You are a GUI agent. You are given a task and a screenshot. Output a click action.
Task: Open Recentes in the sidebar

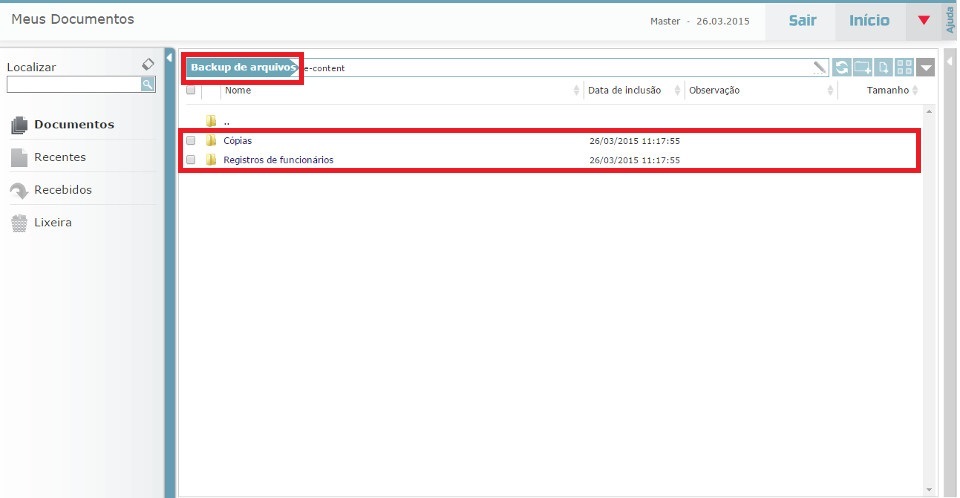59,157
